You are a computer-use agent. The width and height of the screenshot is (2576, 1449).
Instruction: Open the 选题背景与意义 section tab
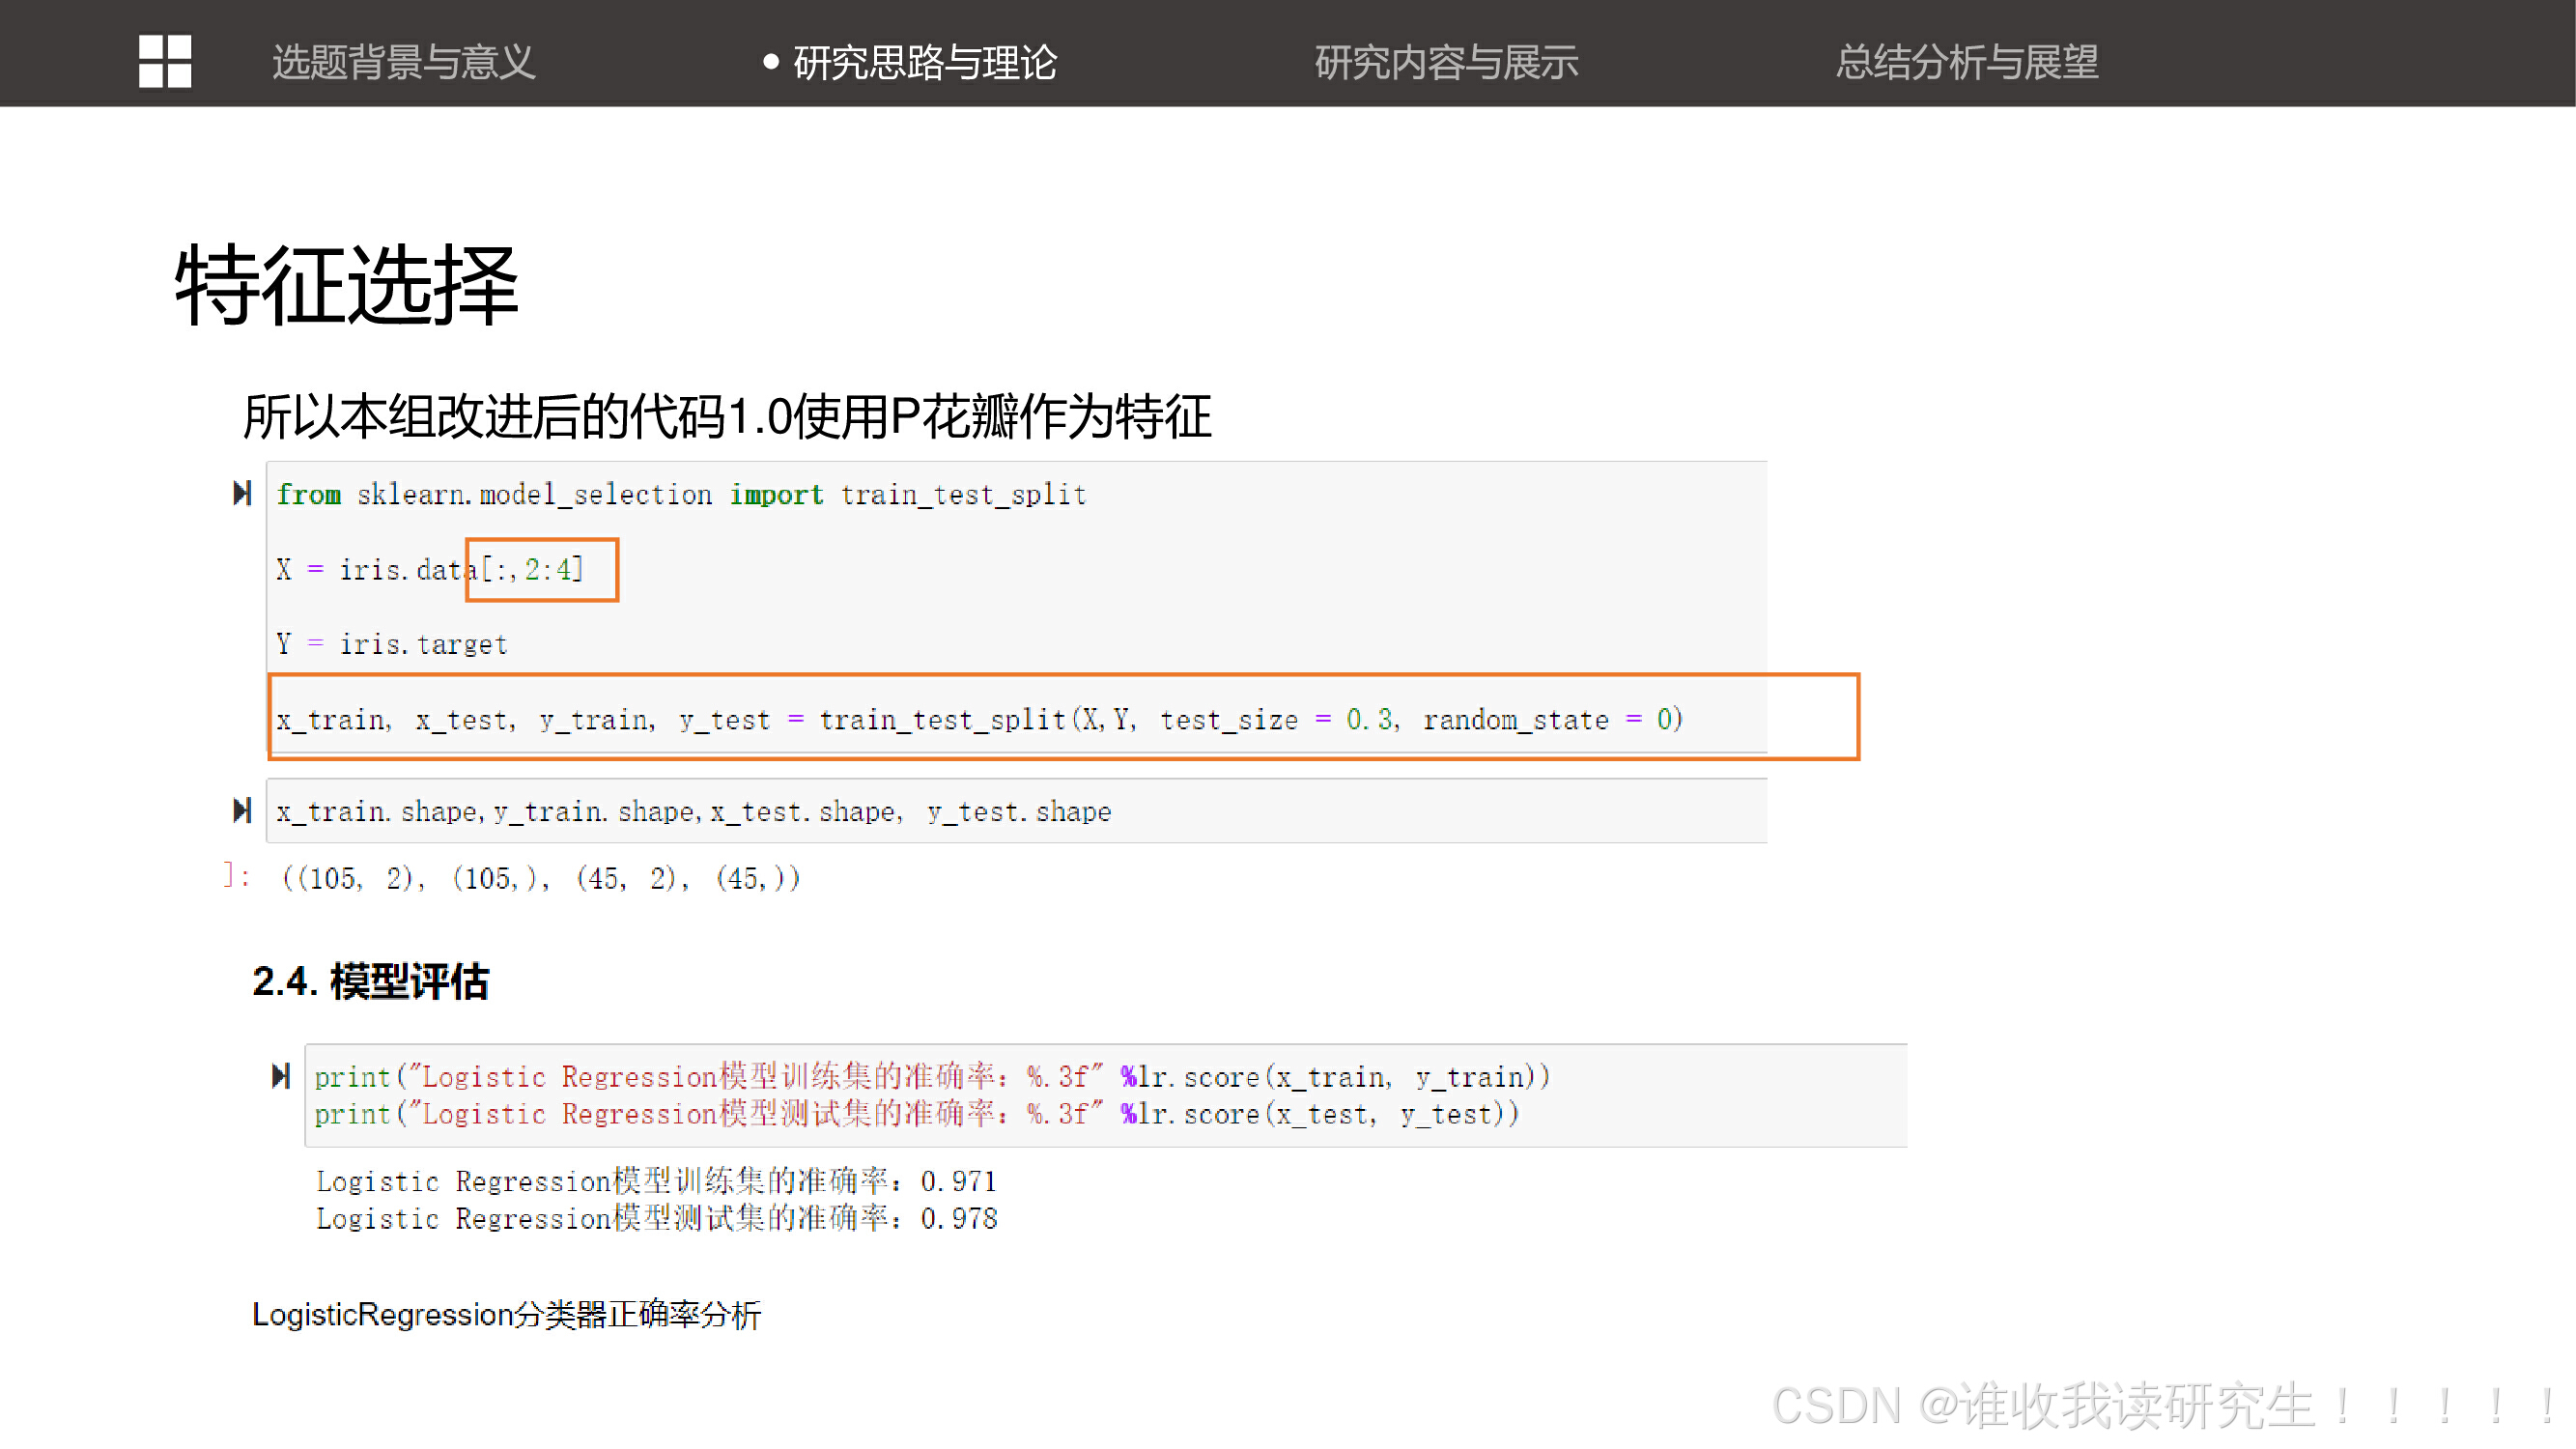[404, 62]
